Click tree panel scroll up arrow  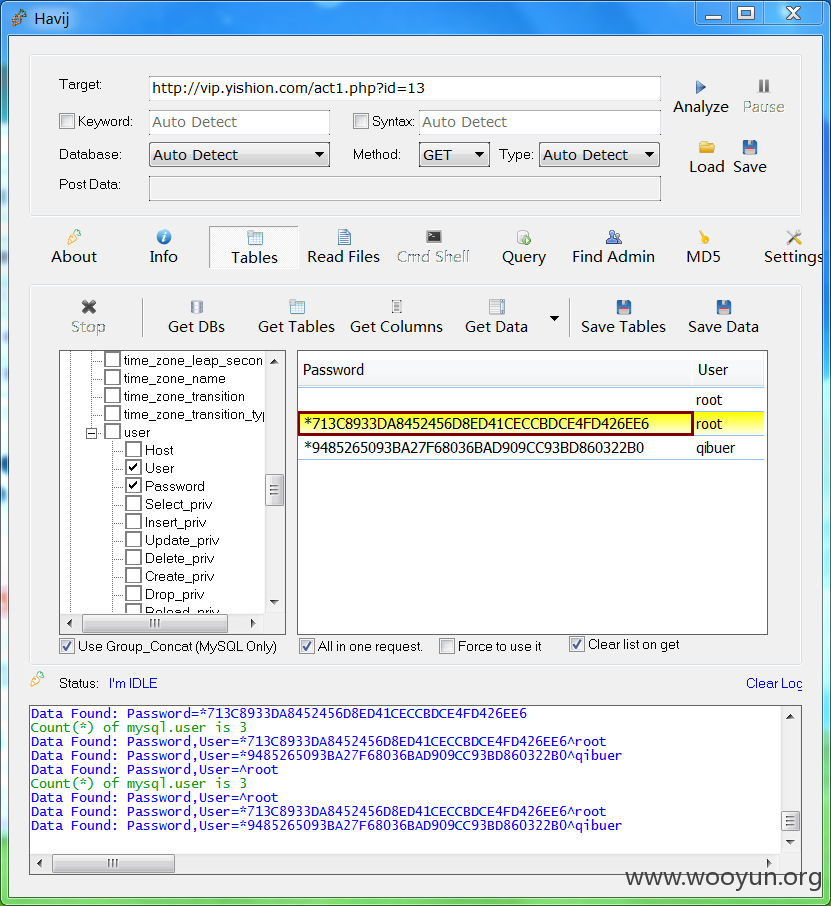coord(274,362)
